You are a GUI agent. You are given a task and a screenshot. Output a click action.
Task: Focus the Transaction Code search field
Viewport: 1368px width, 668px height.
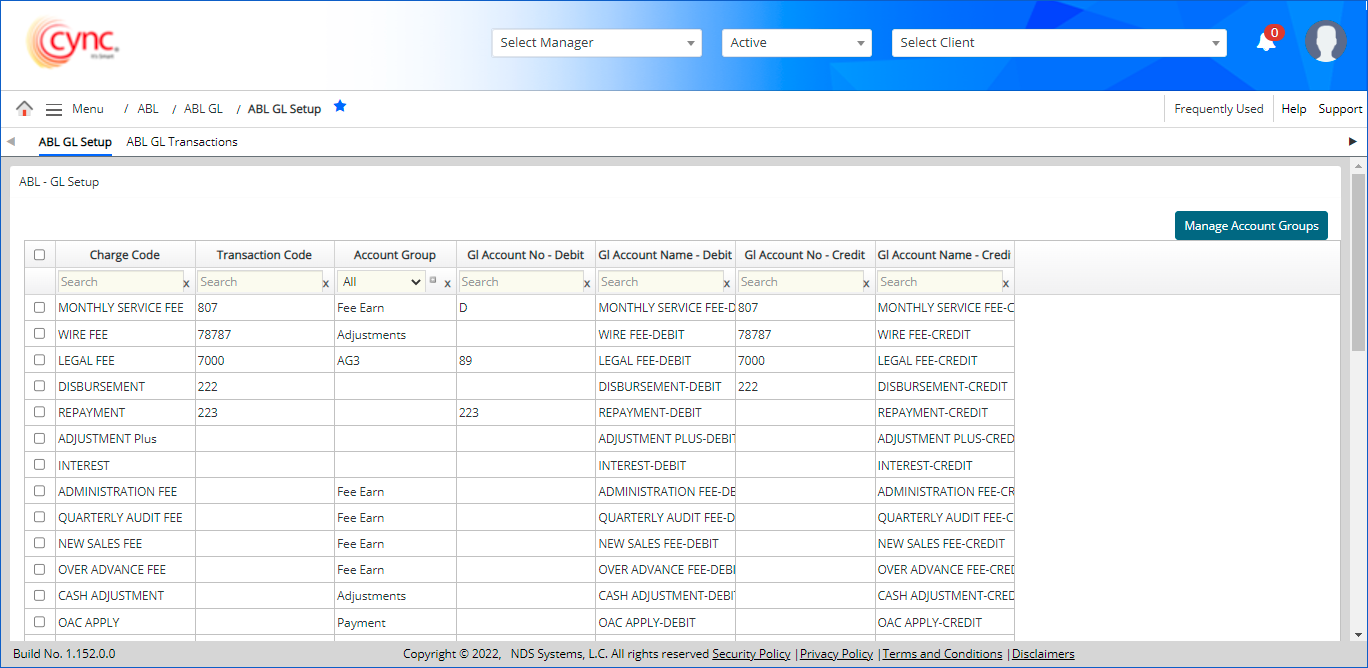pos(259,282)
